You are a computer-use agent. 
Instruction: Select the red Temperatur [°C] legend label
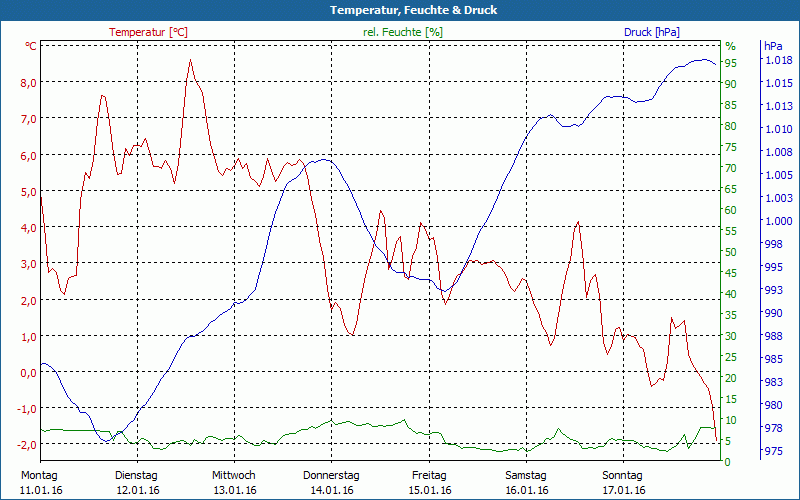(148, 32)
